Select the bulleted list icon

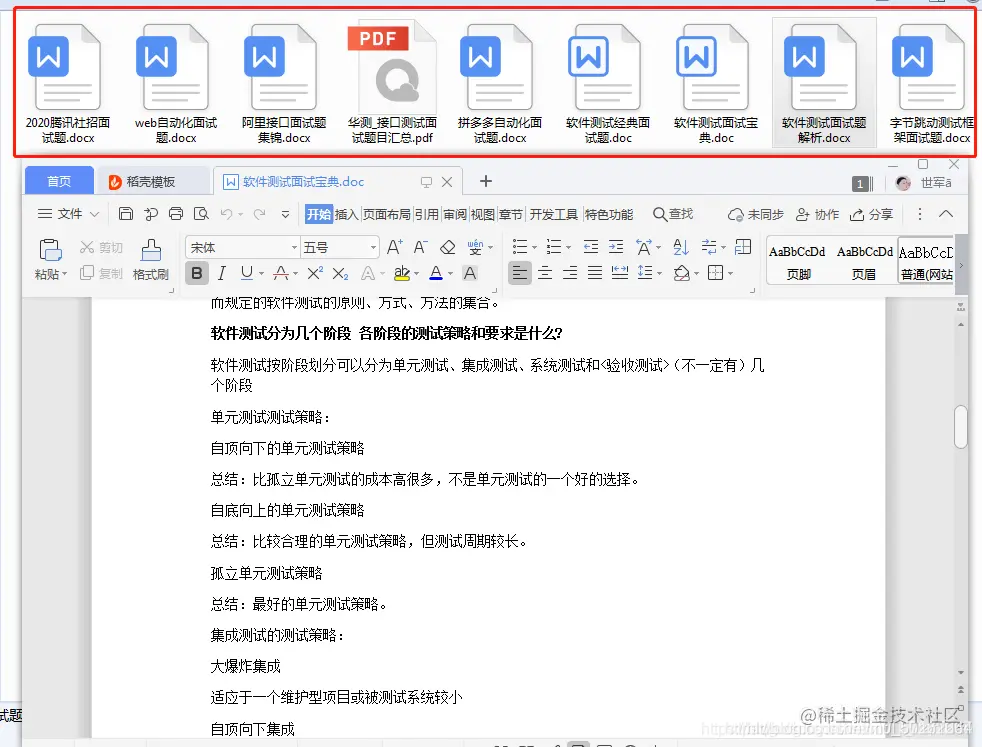click(521, 247)
